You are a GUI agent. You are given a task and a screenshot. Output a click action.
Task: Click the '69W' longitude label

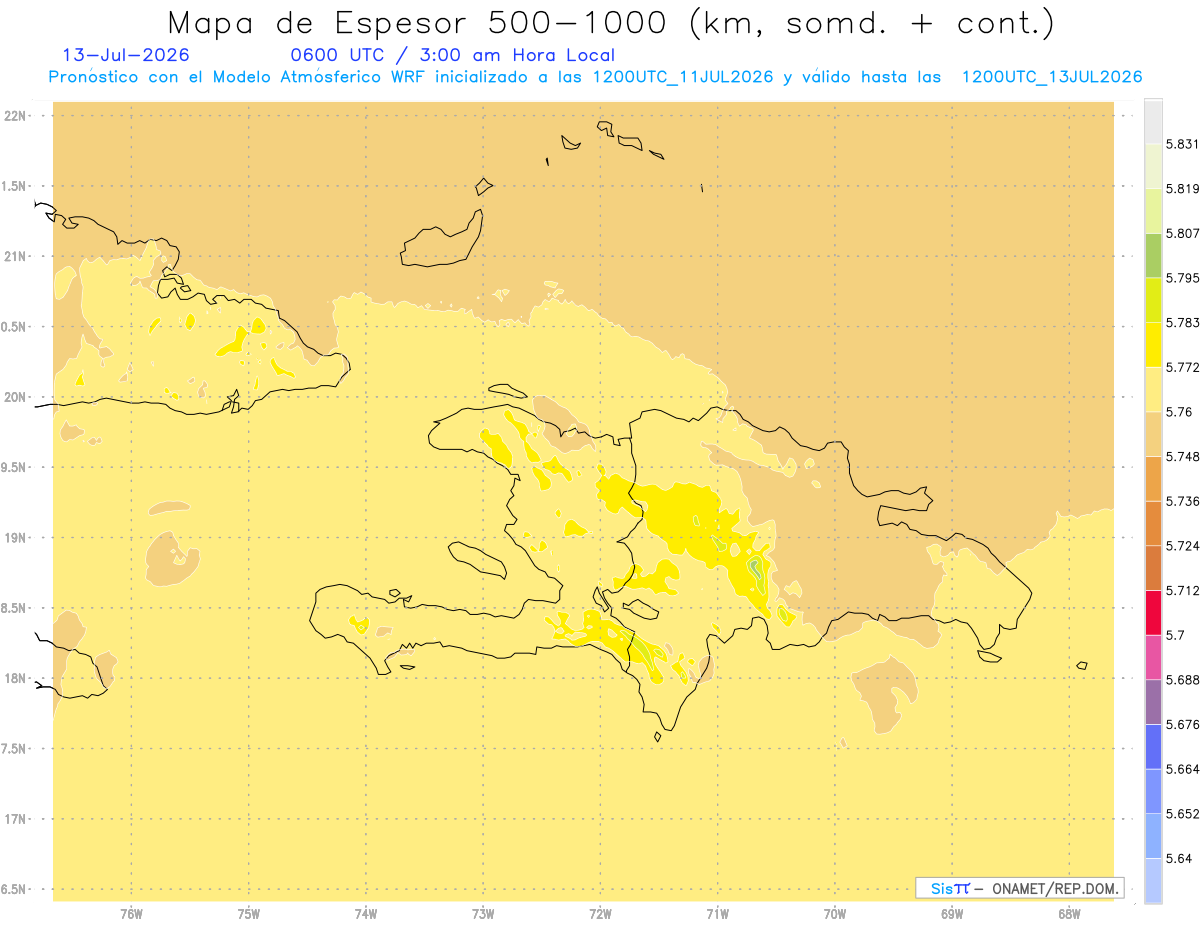pos(952,914)
